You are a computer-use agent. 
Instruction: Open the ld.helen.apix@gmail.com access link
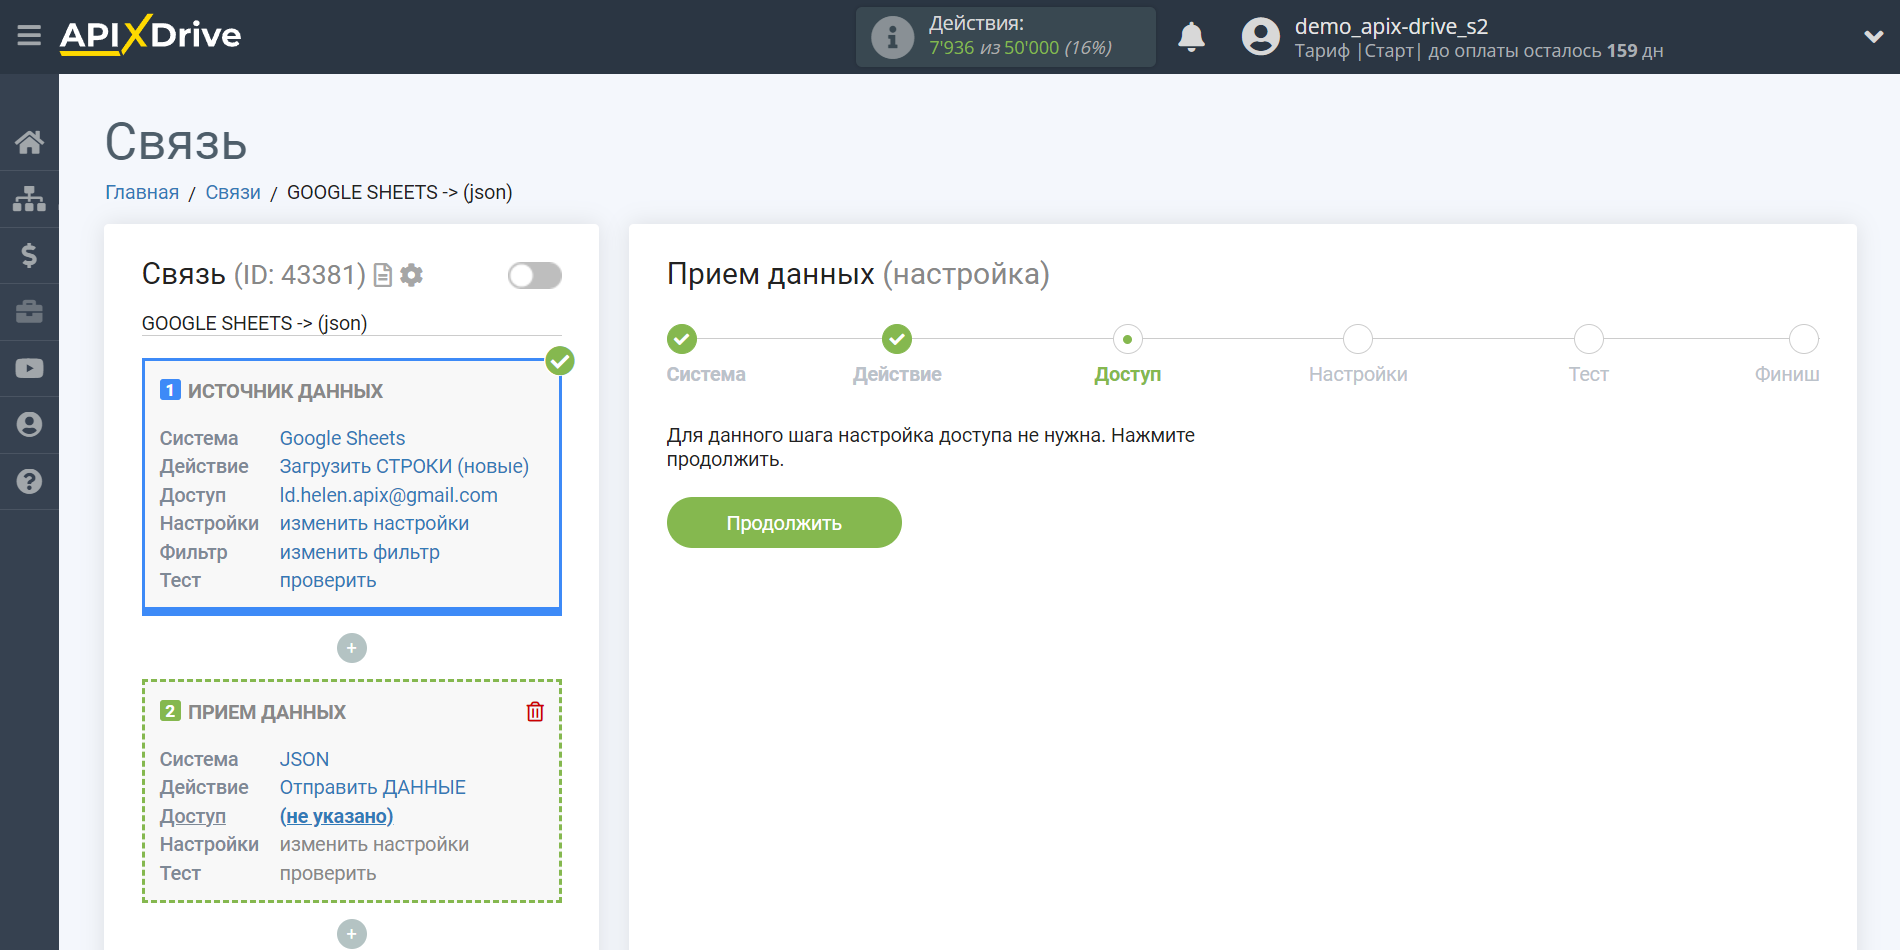[388, 495]
